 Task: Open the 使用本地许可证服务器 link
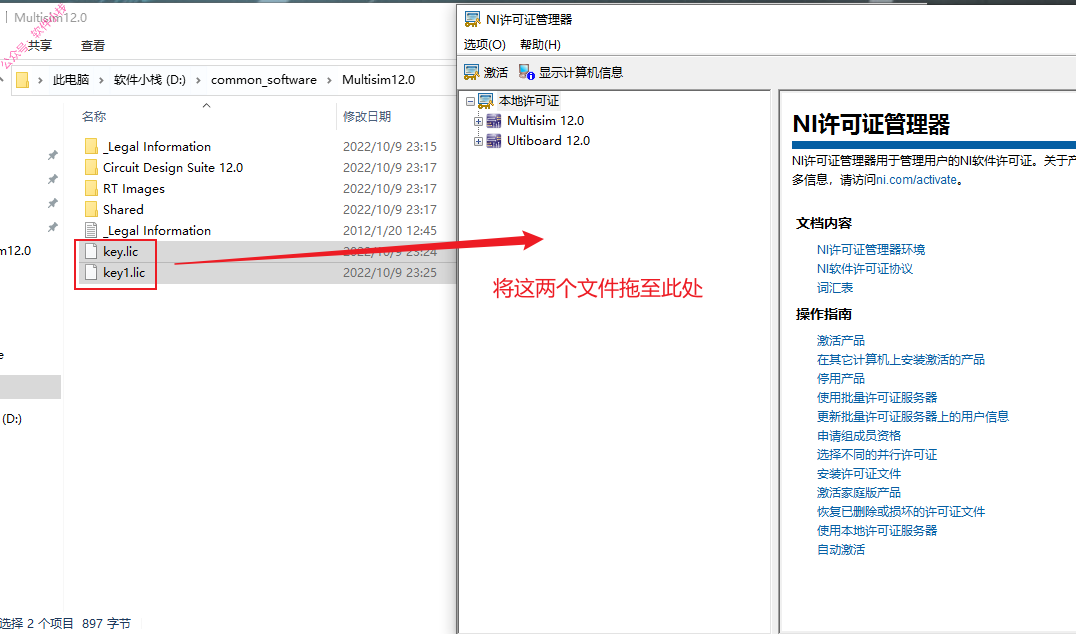click(x=877, y=531)
